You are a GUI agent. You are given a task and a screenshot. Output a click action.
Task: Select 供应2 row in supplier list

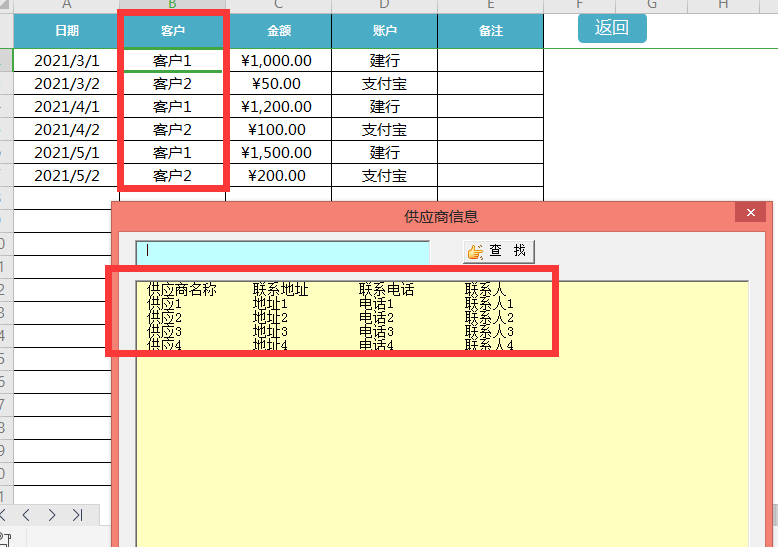pyautogui.click(x=442, y=317)
